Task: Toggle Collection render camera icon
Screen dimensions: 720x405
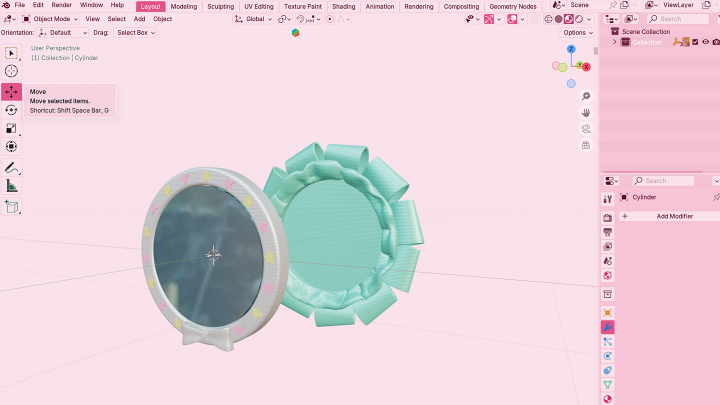Action: click(716, 42)
